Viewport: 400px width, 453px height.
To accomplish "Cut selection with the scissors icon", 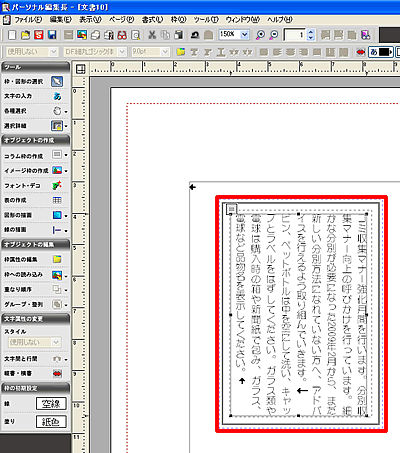I will [x=152, y=35].
